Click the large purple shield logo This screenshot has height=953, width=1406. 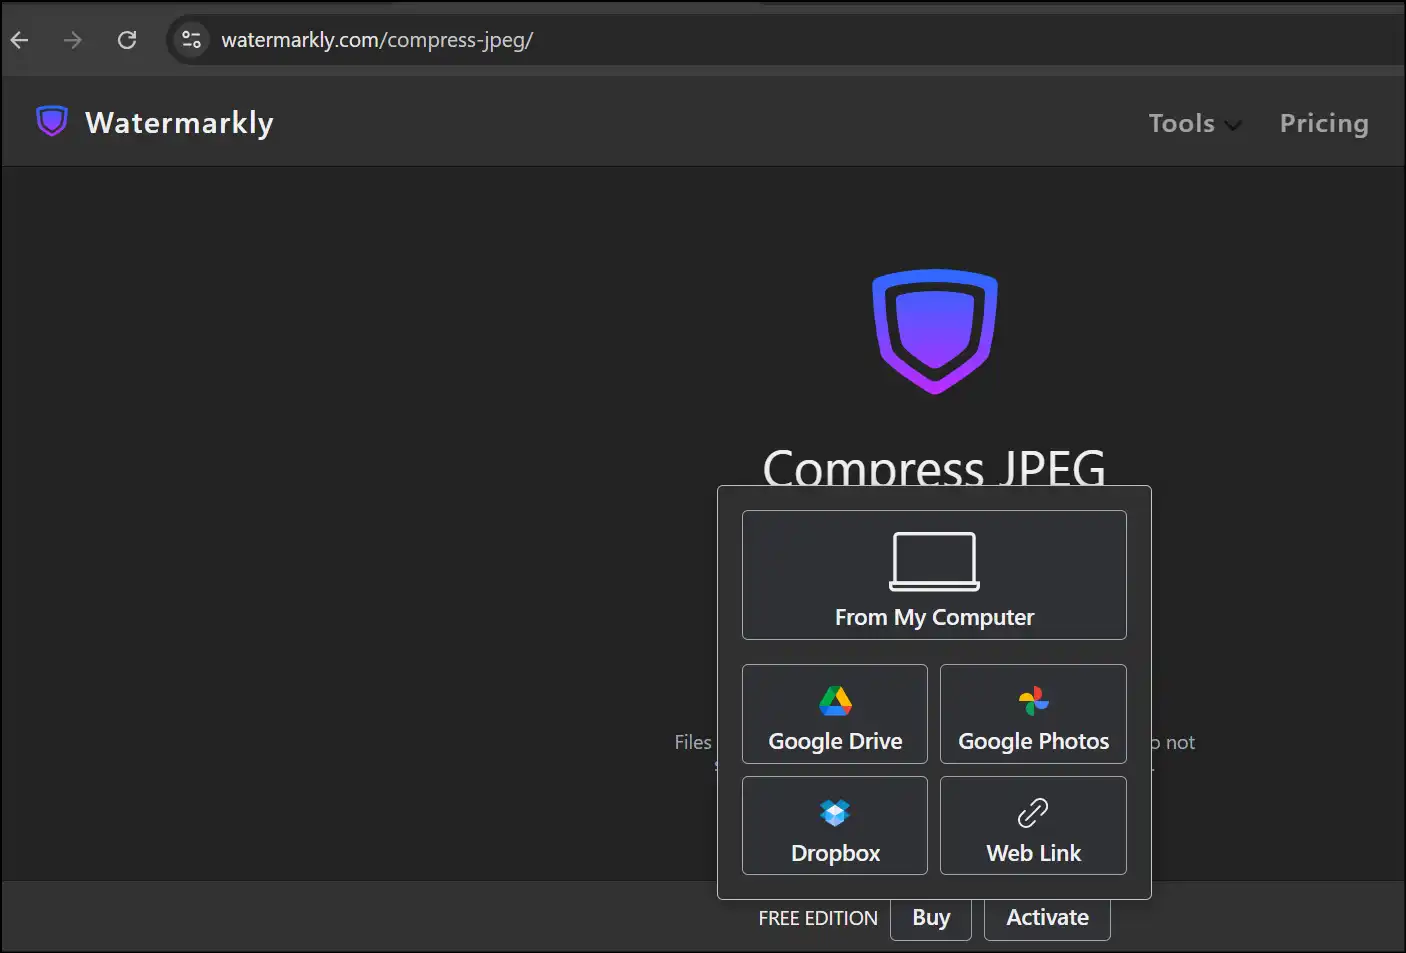tap(935, 331)
